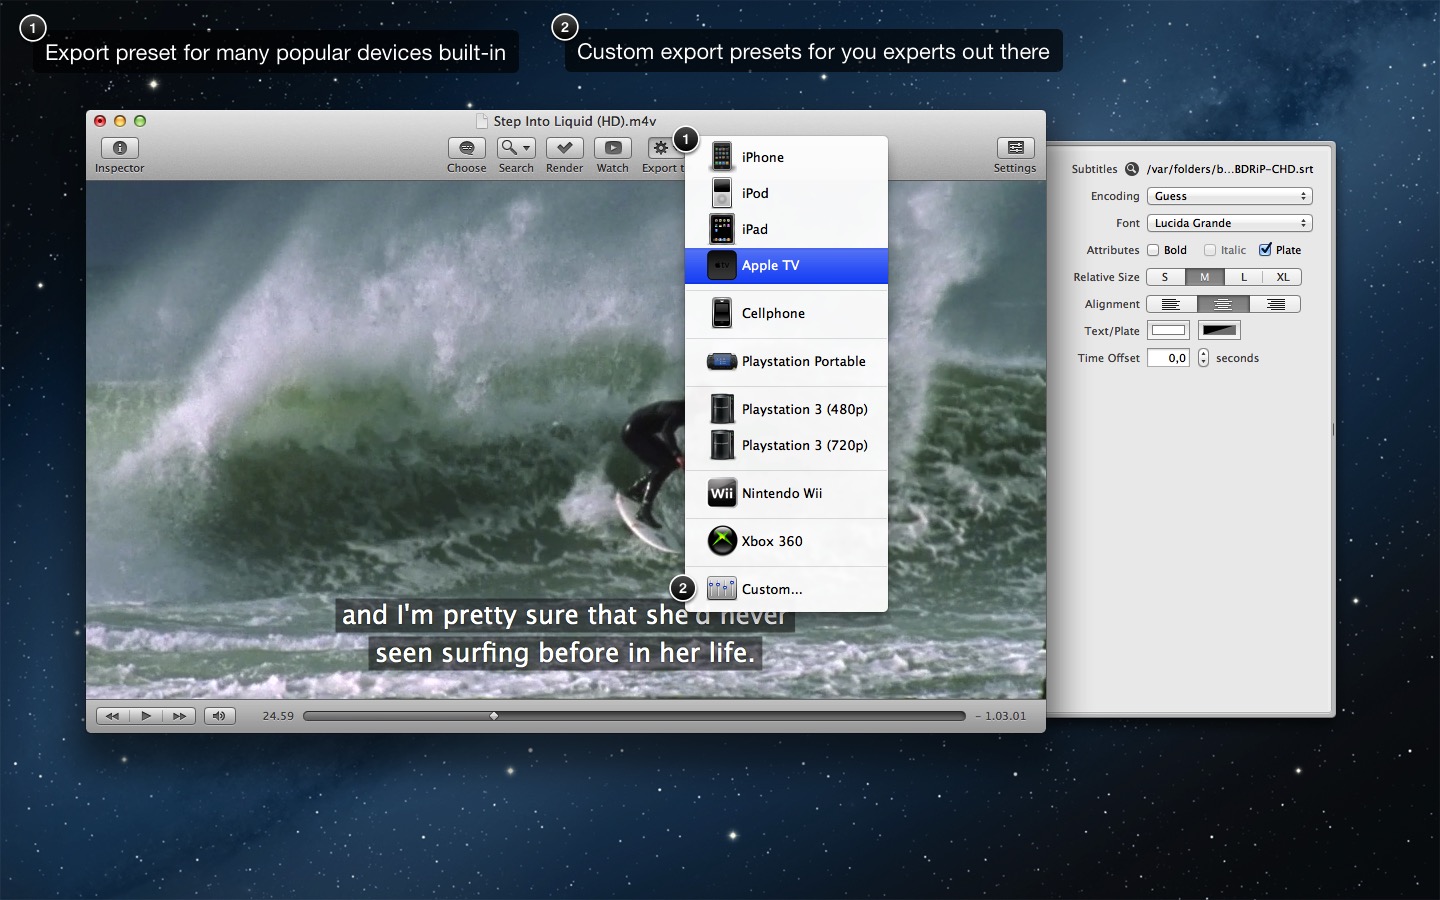Mute audio with the speaker button

[219, 716]
